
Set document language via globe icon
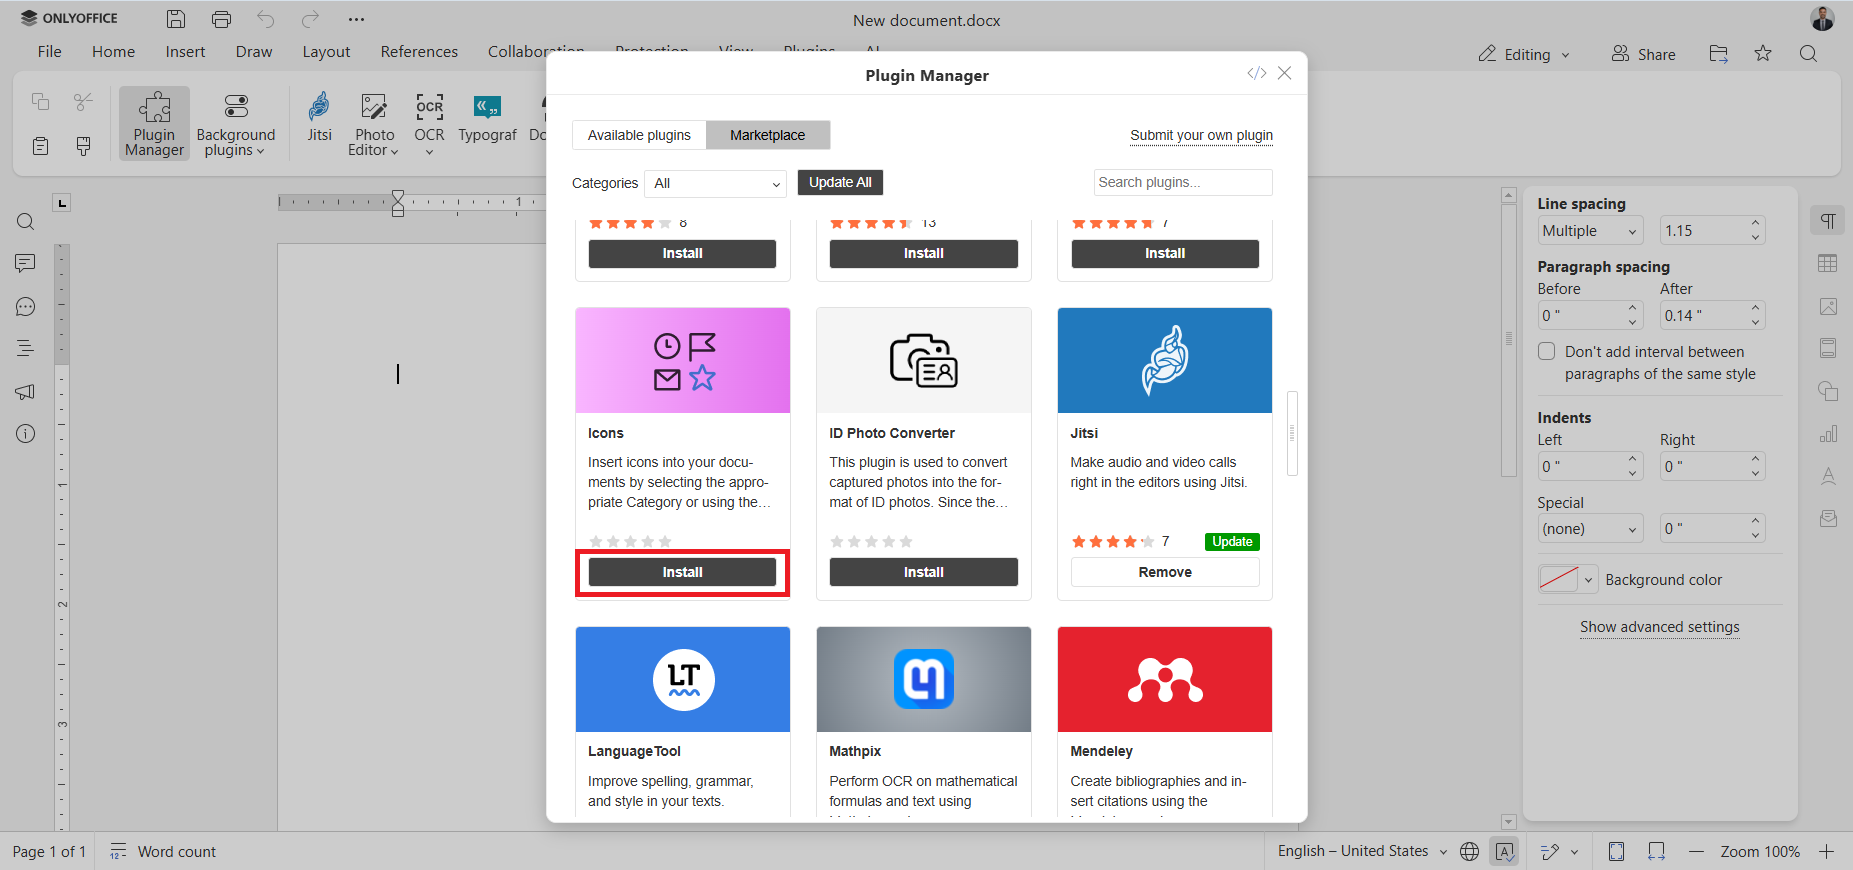1469,851
